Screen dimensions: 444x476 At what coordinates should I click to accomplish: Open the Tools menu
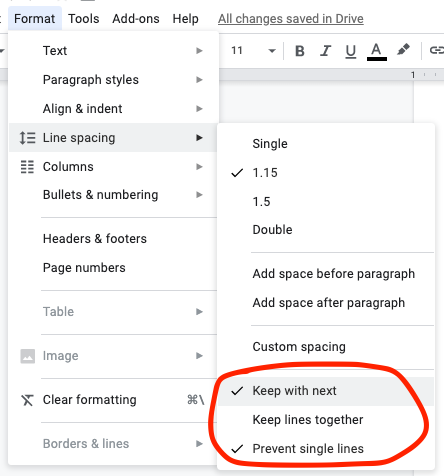point(84,19)
